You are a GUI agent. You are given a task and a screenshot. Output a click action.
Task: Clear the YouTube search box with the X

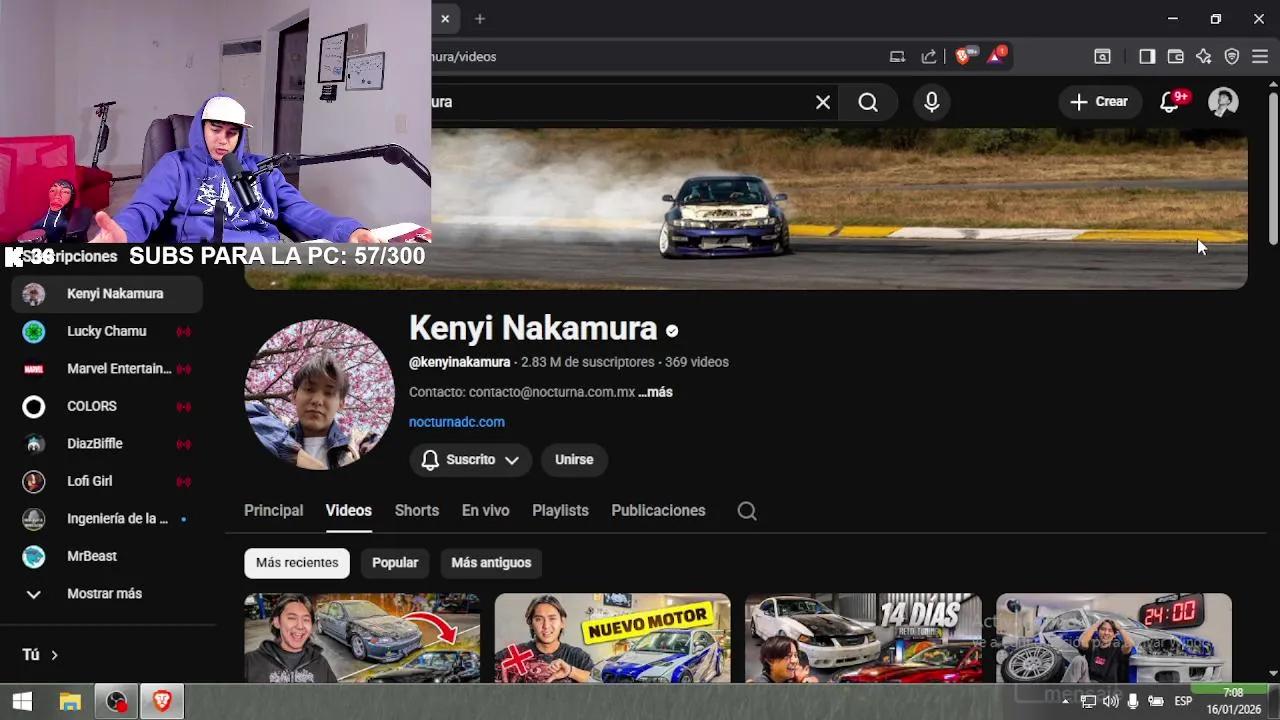(823, 102)
